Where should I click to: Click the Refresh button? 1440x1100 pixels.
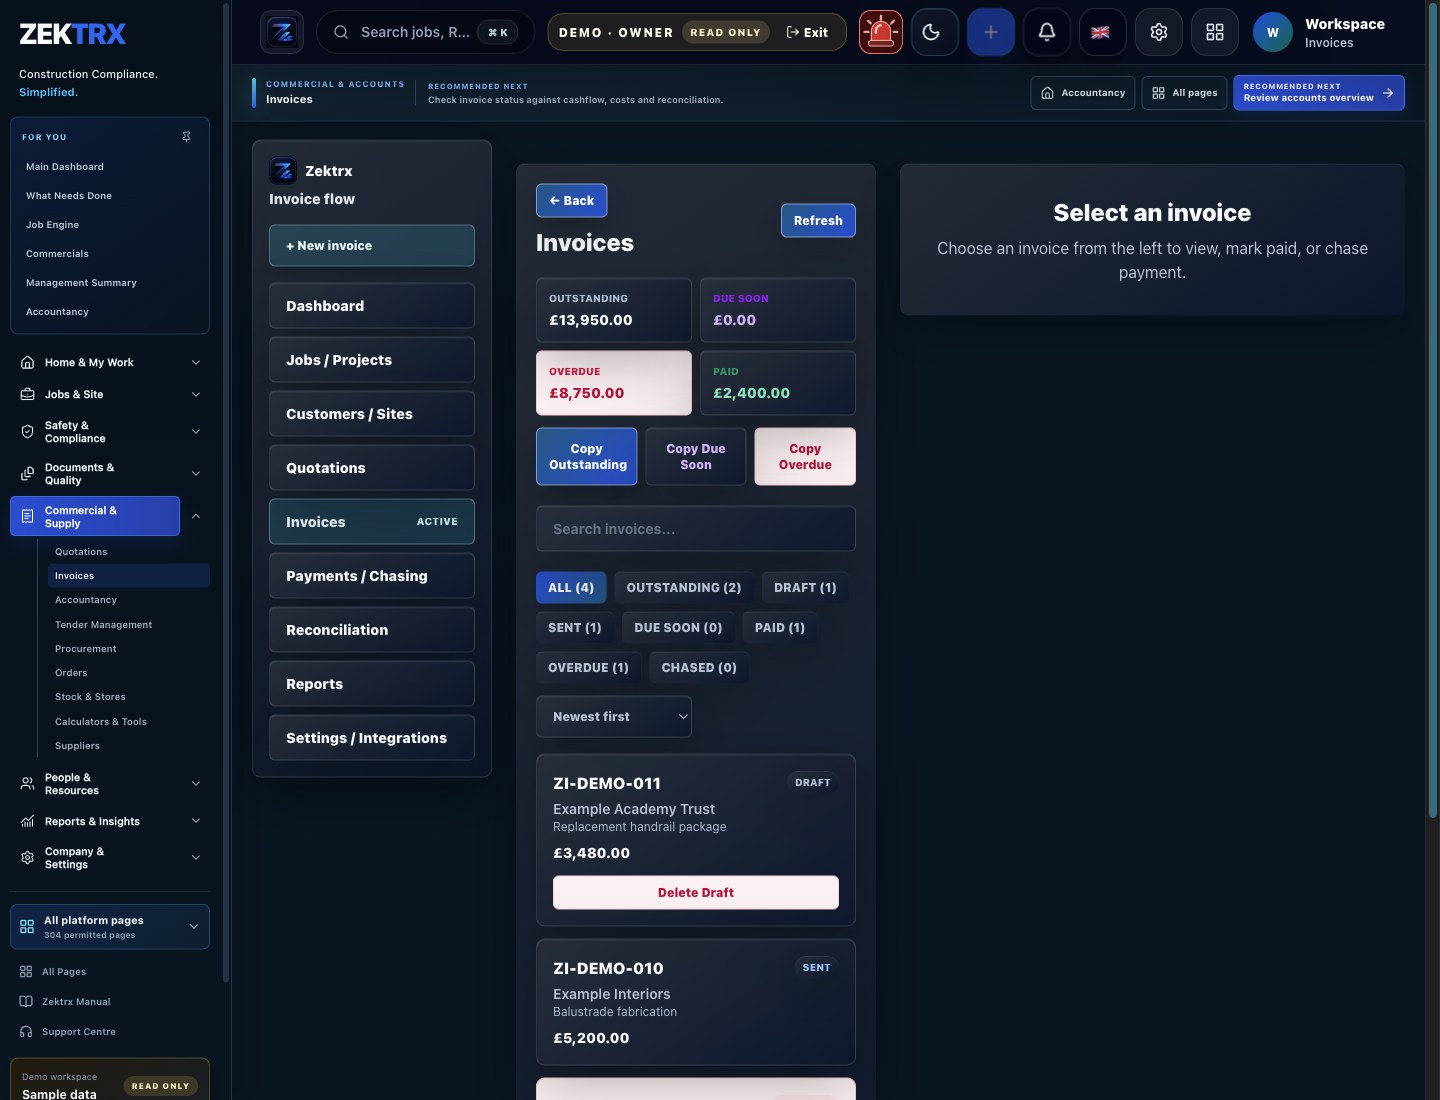pos(818,221)
